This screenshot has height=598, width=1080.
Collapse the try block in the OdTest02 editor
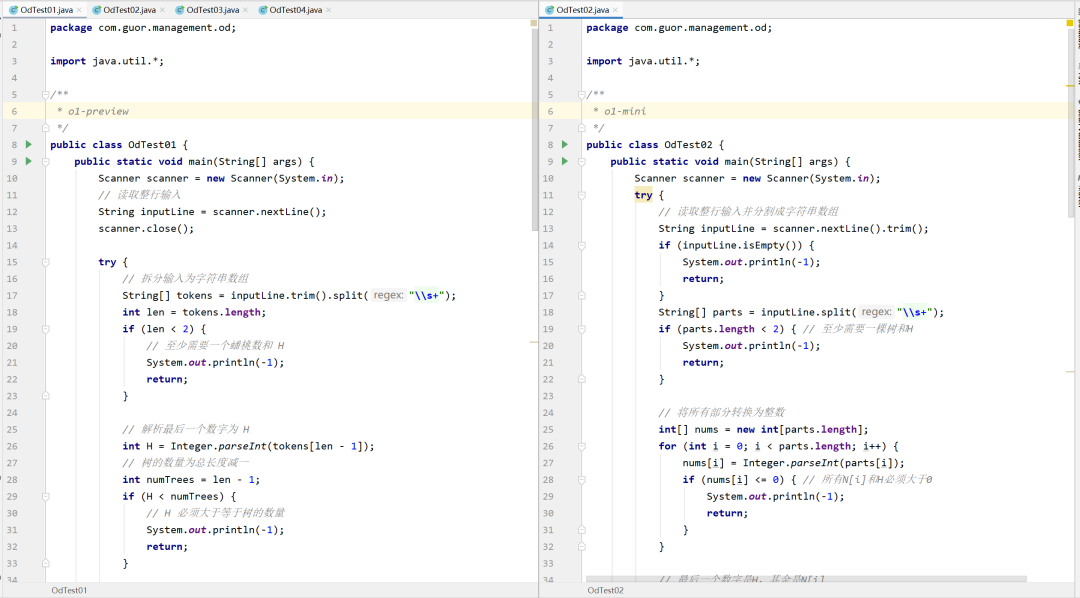[x=582, y=195]
